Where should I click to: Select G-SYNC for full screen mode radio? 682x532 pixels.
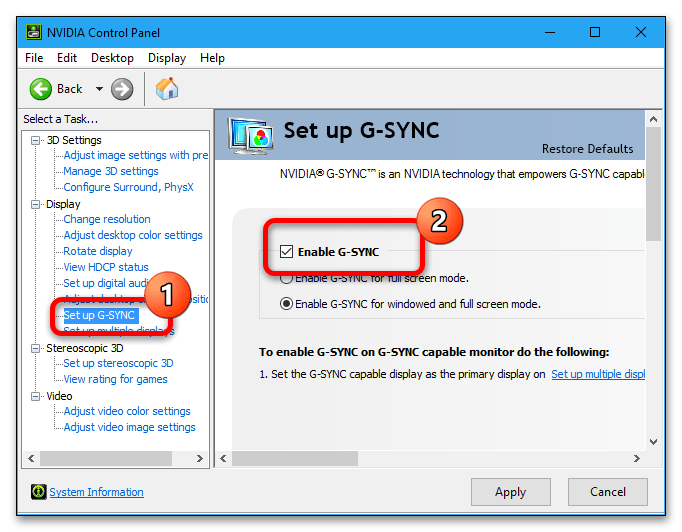pyautogui.click(x=286, y=278)
